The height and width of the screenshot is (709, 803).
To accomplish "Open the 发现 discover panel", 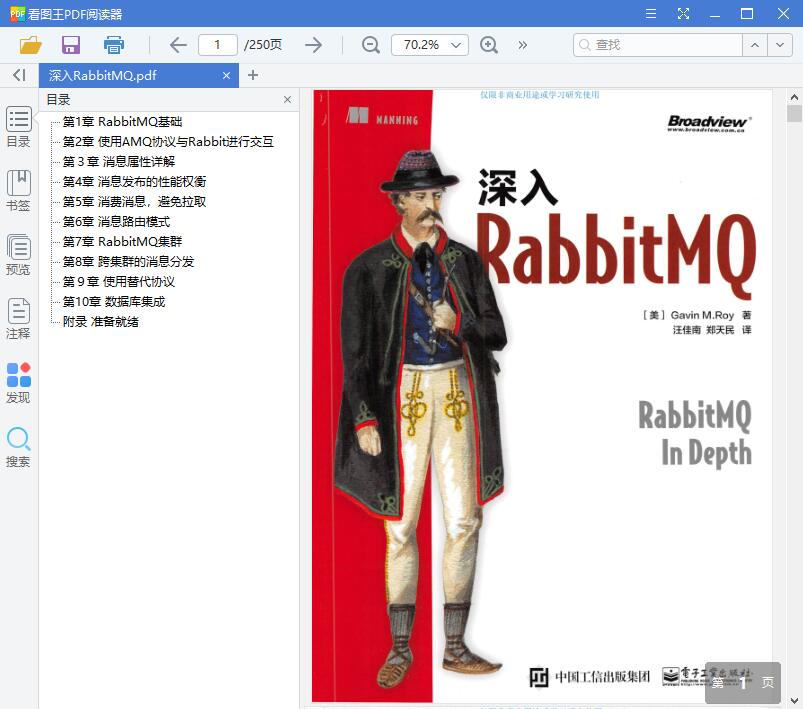I will click(18, 383).
